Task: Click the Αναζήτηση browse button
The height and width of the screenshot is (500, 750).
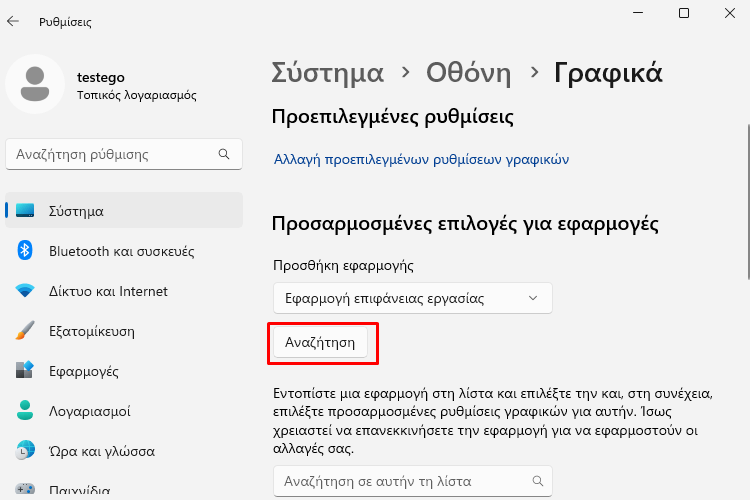Action: [320, 343]
